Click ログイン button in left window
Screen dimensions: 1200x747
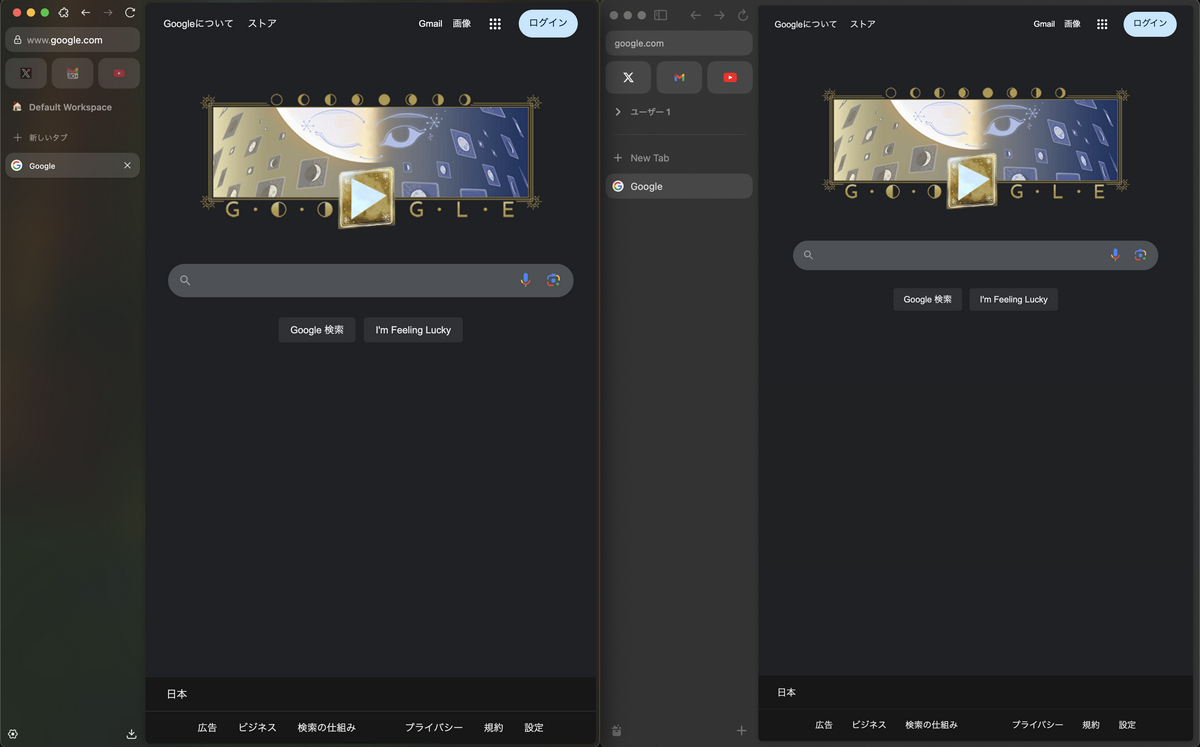pos(548,23)
